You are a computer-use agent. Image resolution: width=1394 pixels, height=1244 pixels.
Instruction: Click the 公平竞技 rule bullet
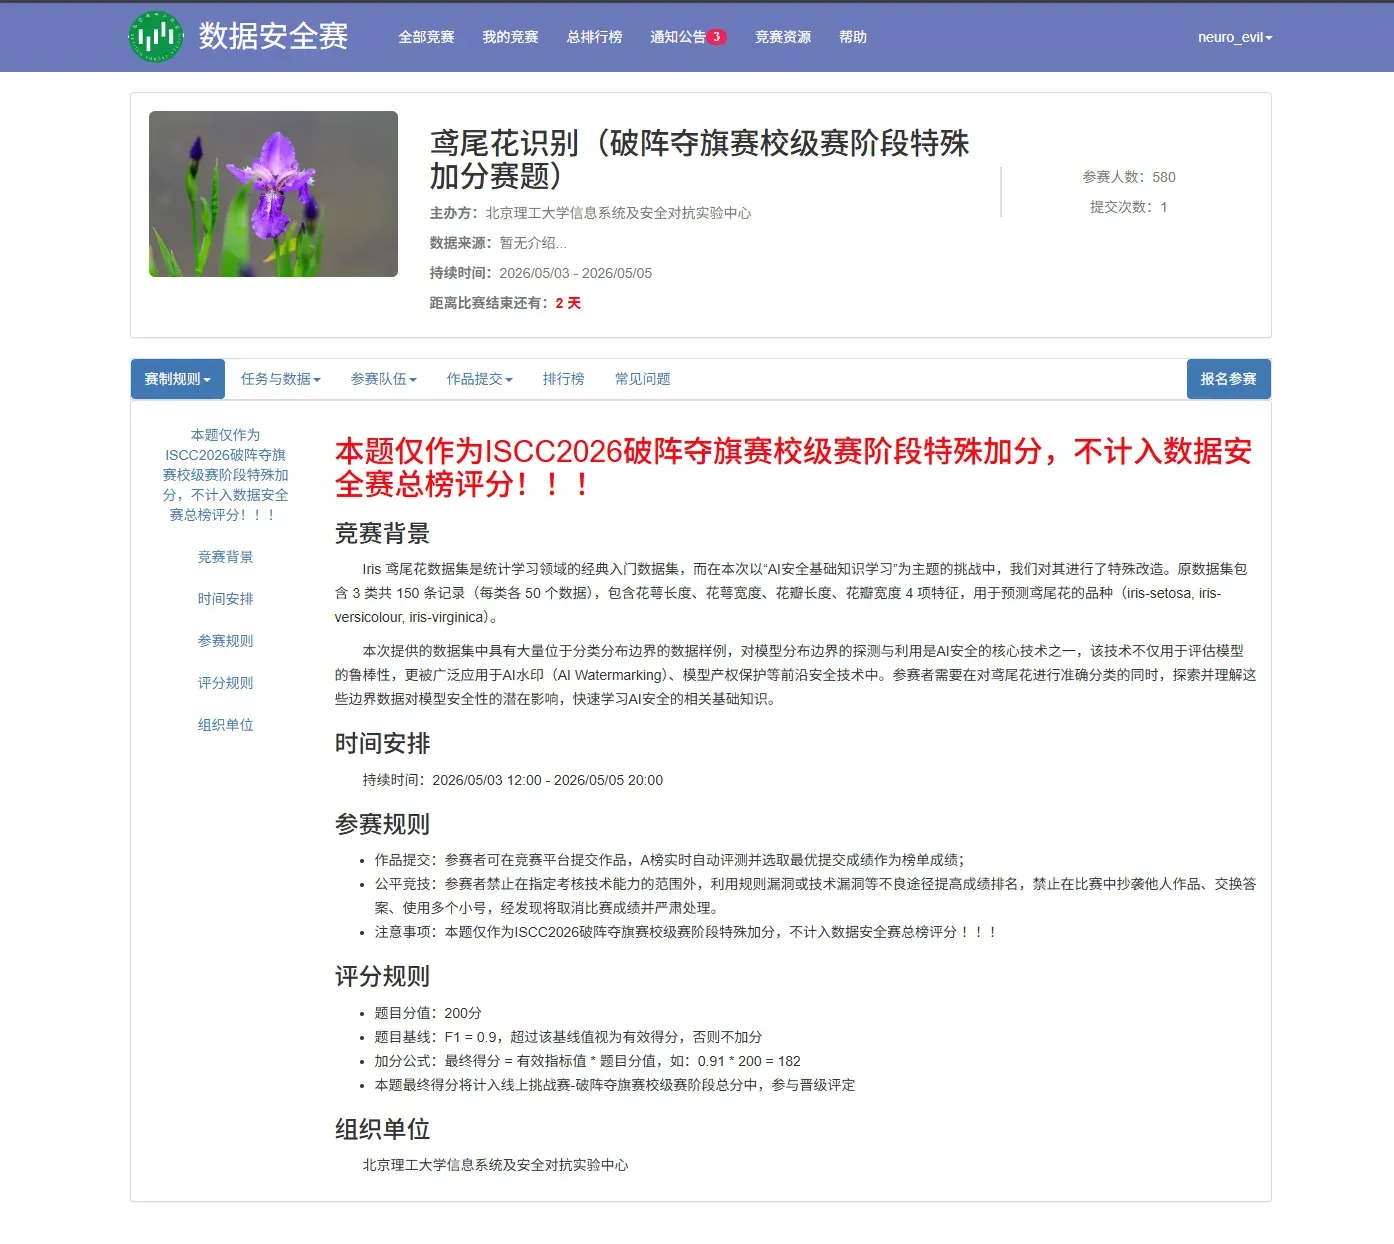(x=815, y=896)
